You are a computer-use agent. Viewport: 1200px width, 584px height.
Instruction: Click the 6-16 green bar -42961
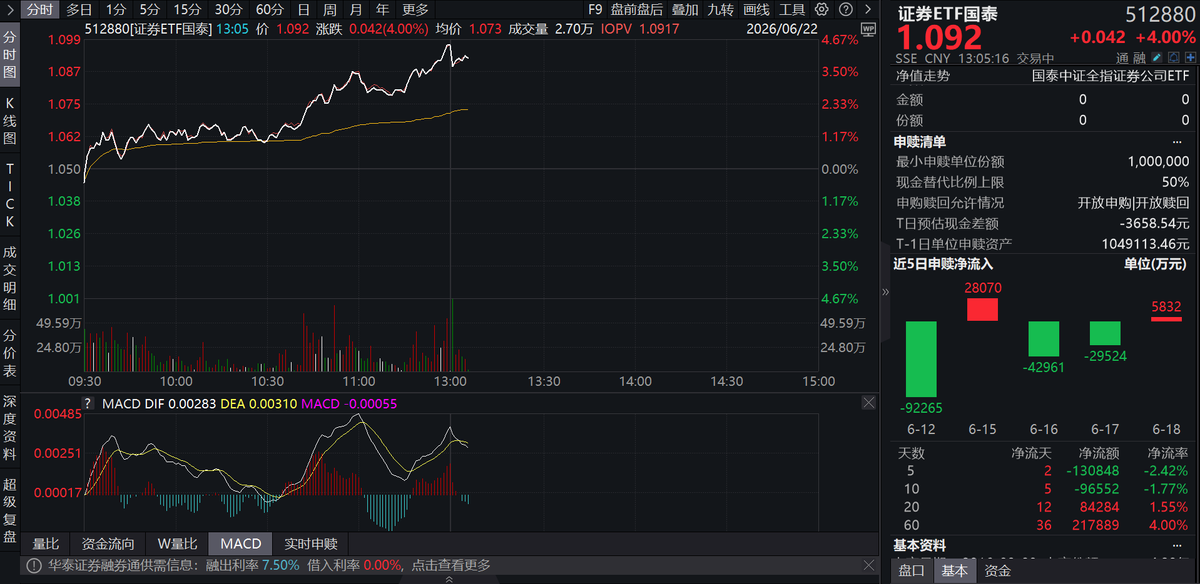(x=1044, y=339)
